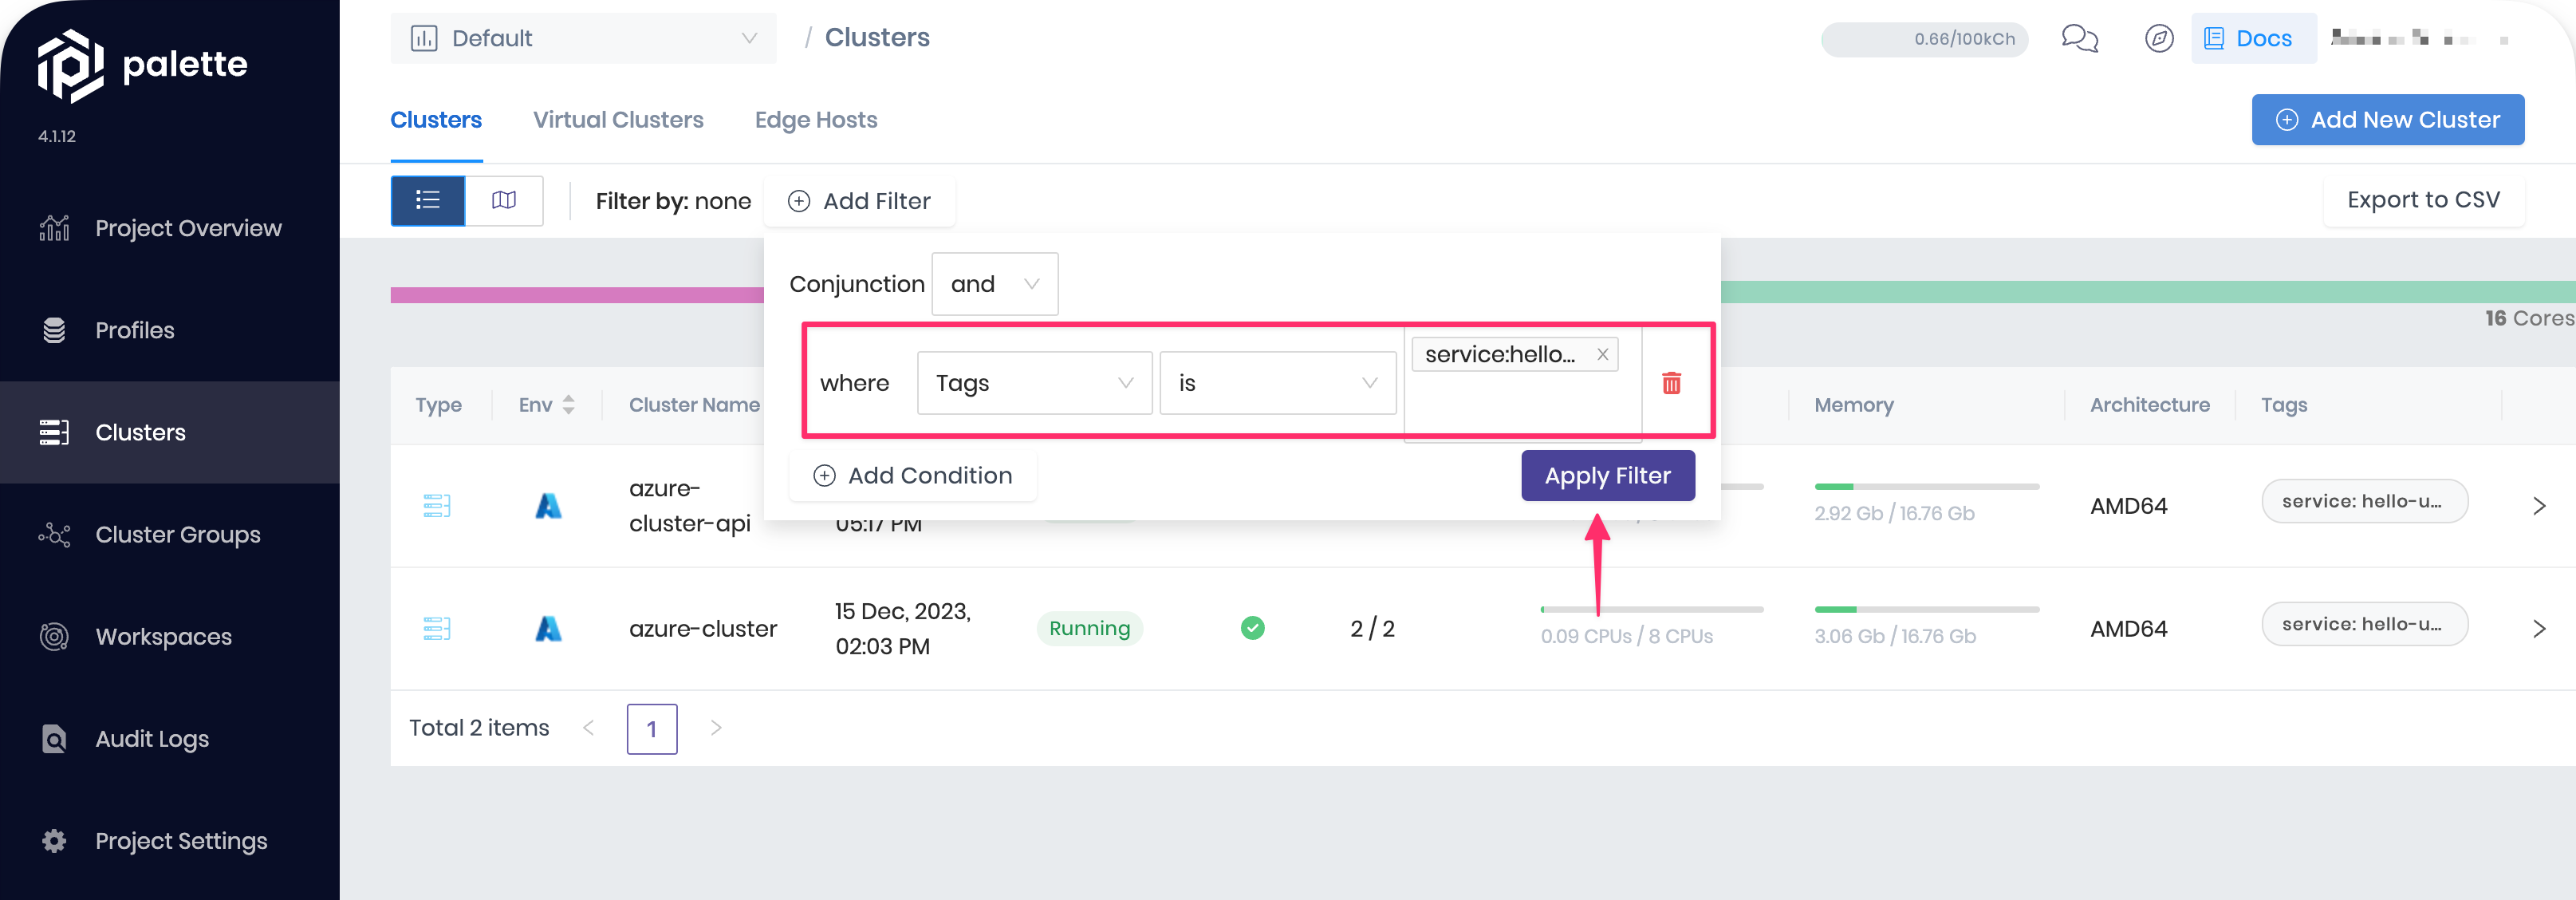
Task: Open the Workspaces target icon
Action: (54, 637)
